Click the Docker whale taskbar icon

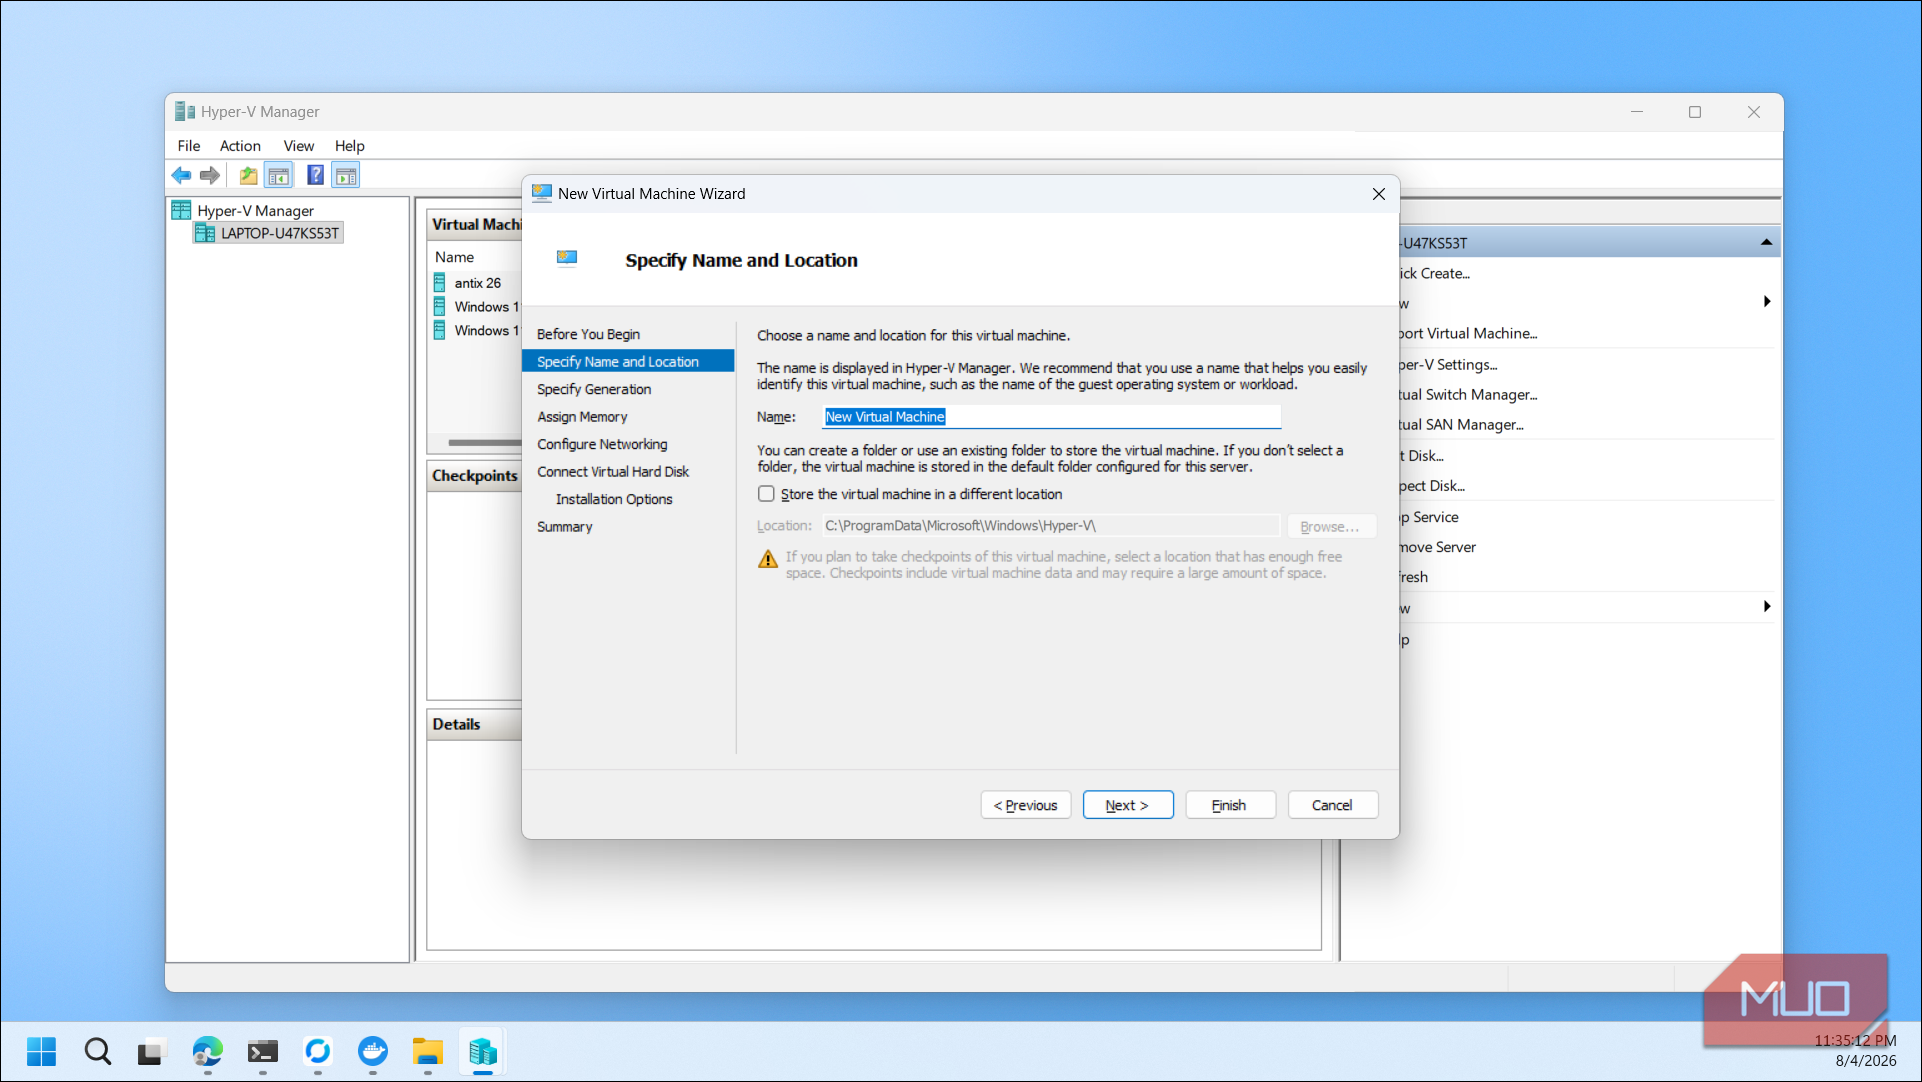[373, 1051]
